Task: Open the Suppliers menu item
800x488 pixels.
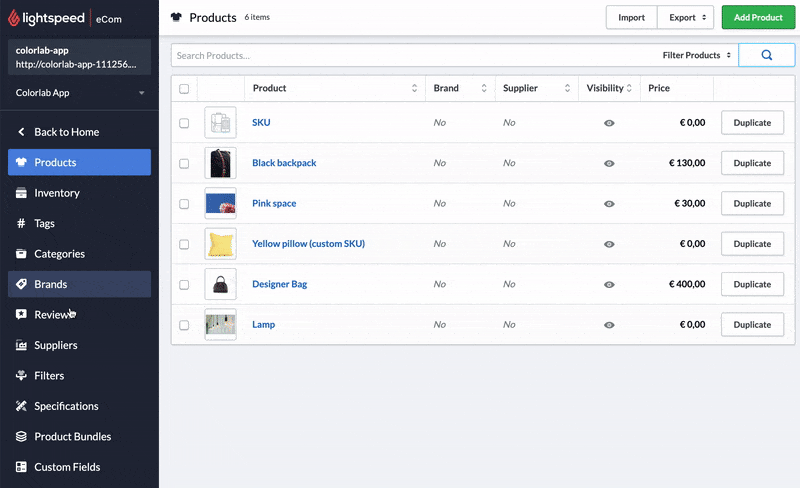Action: 80,345
